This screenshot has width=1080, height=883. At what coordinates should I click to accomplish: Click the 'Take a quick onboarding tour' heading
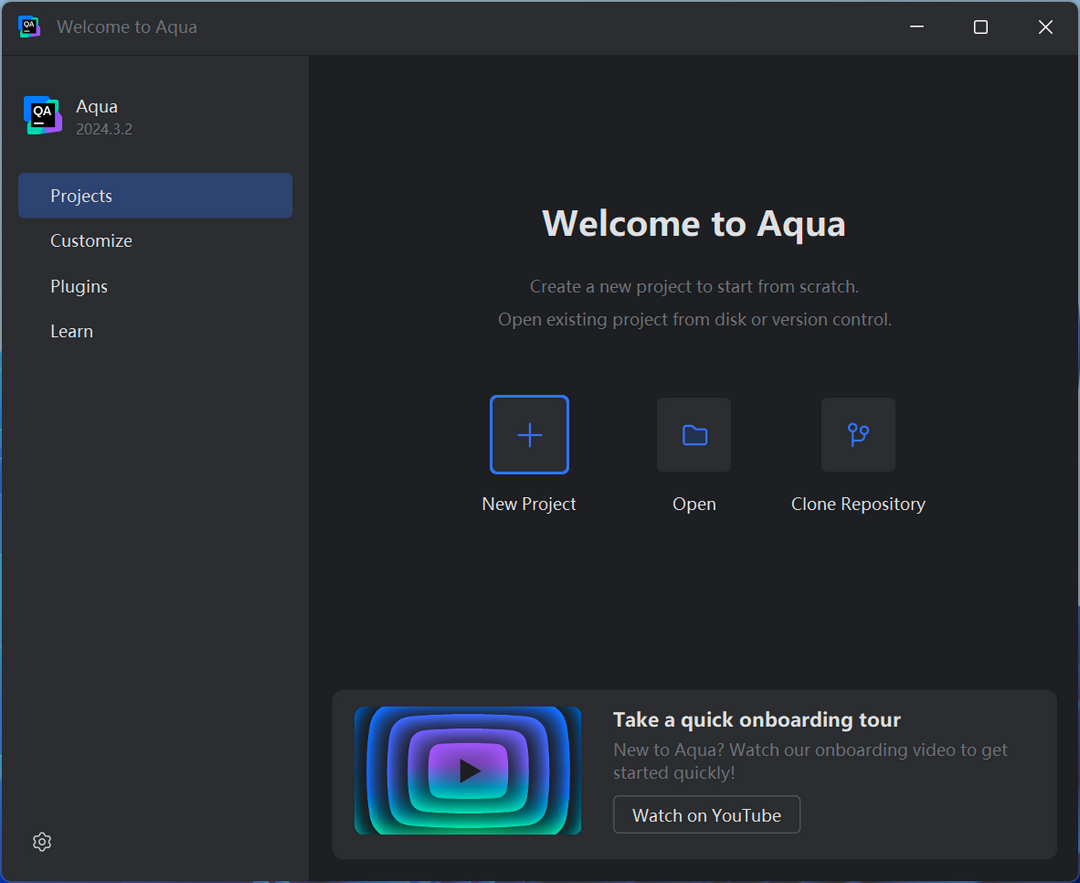tap(756, 719)
